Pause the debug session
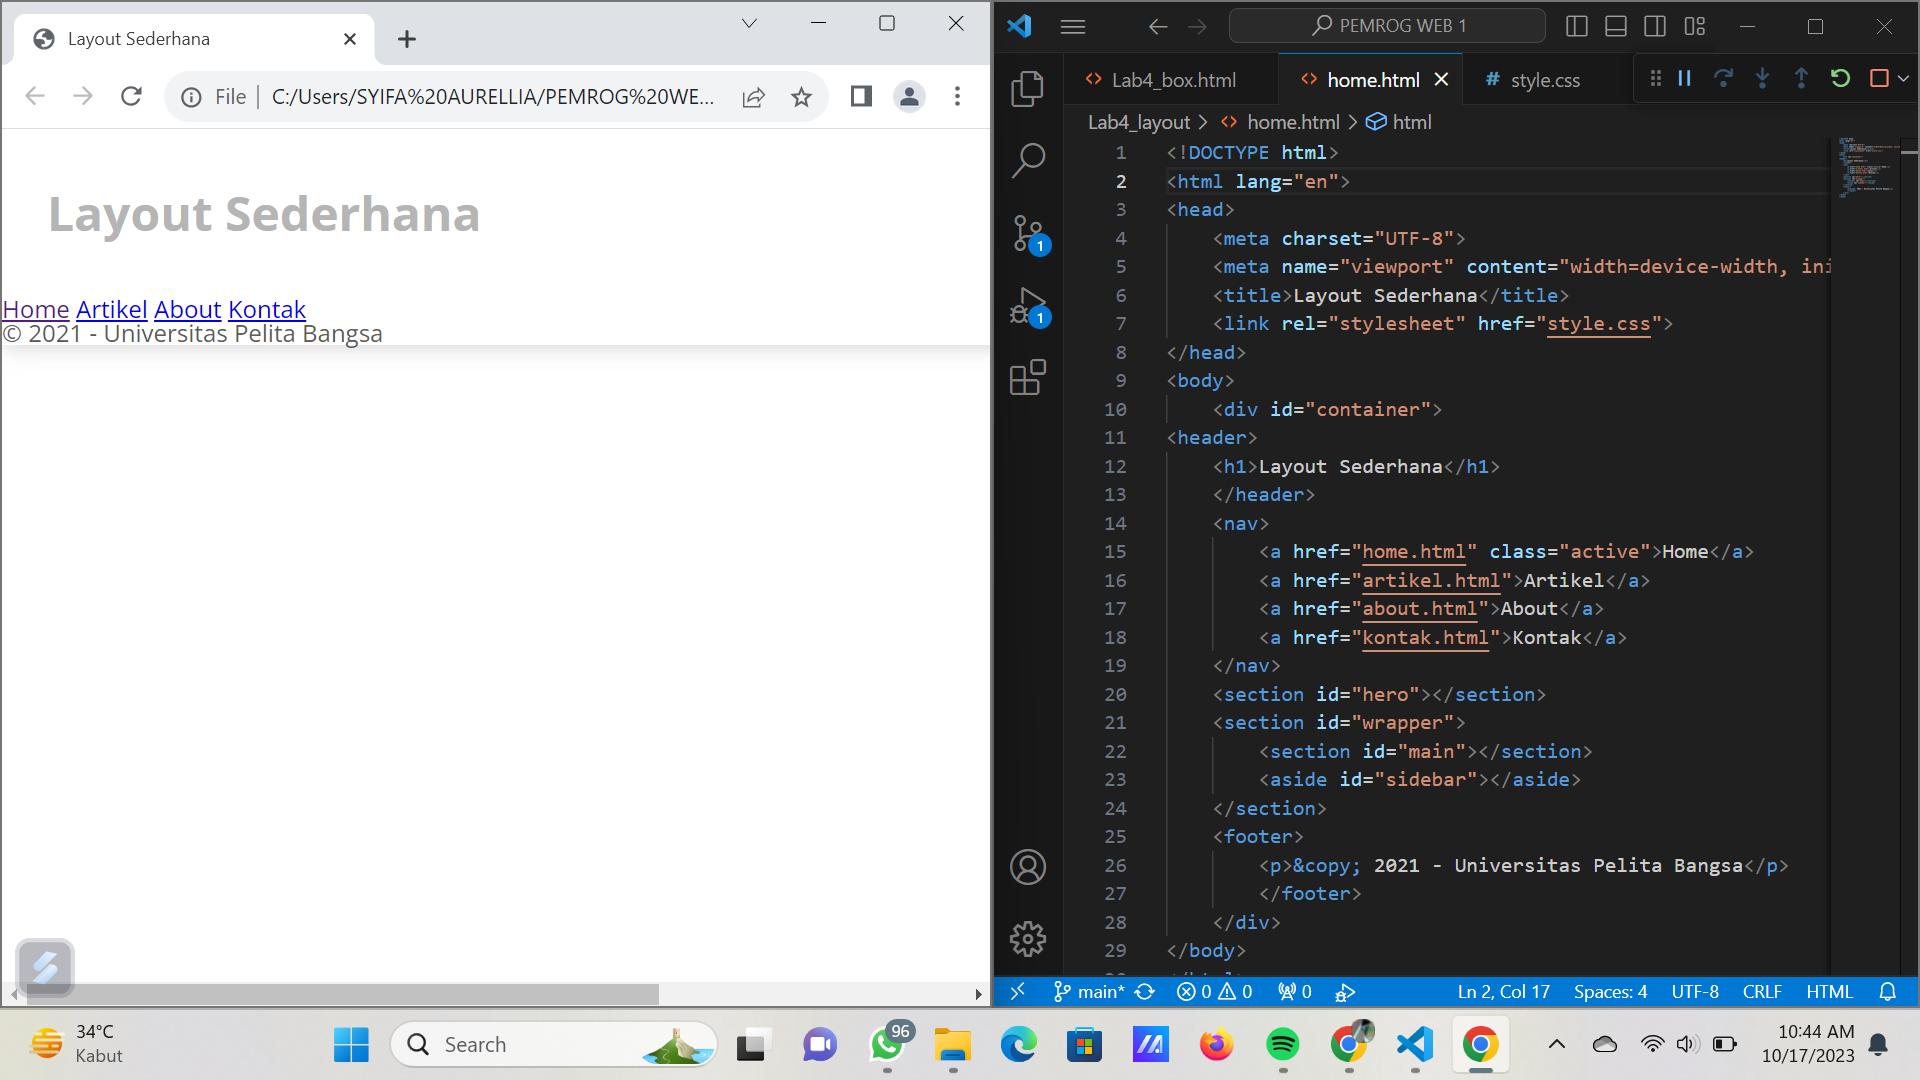Viewport: 1920px width, 1080px height. point(1684,78)
